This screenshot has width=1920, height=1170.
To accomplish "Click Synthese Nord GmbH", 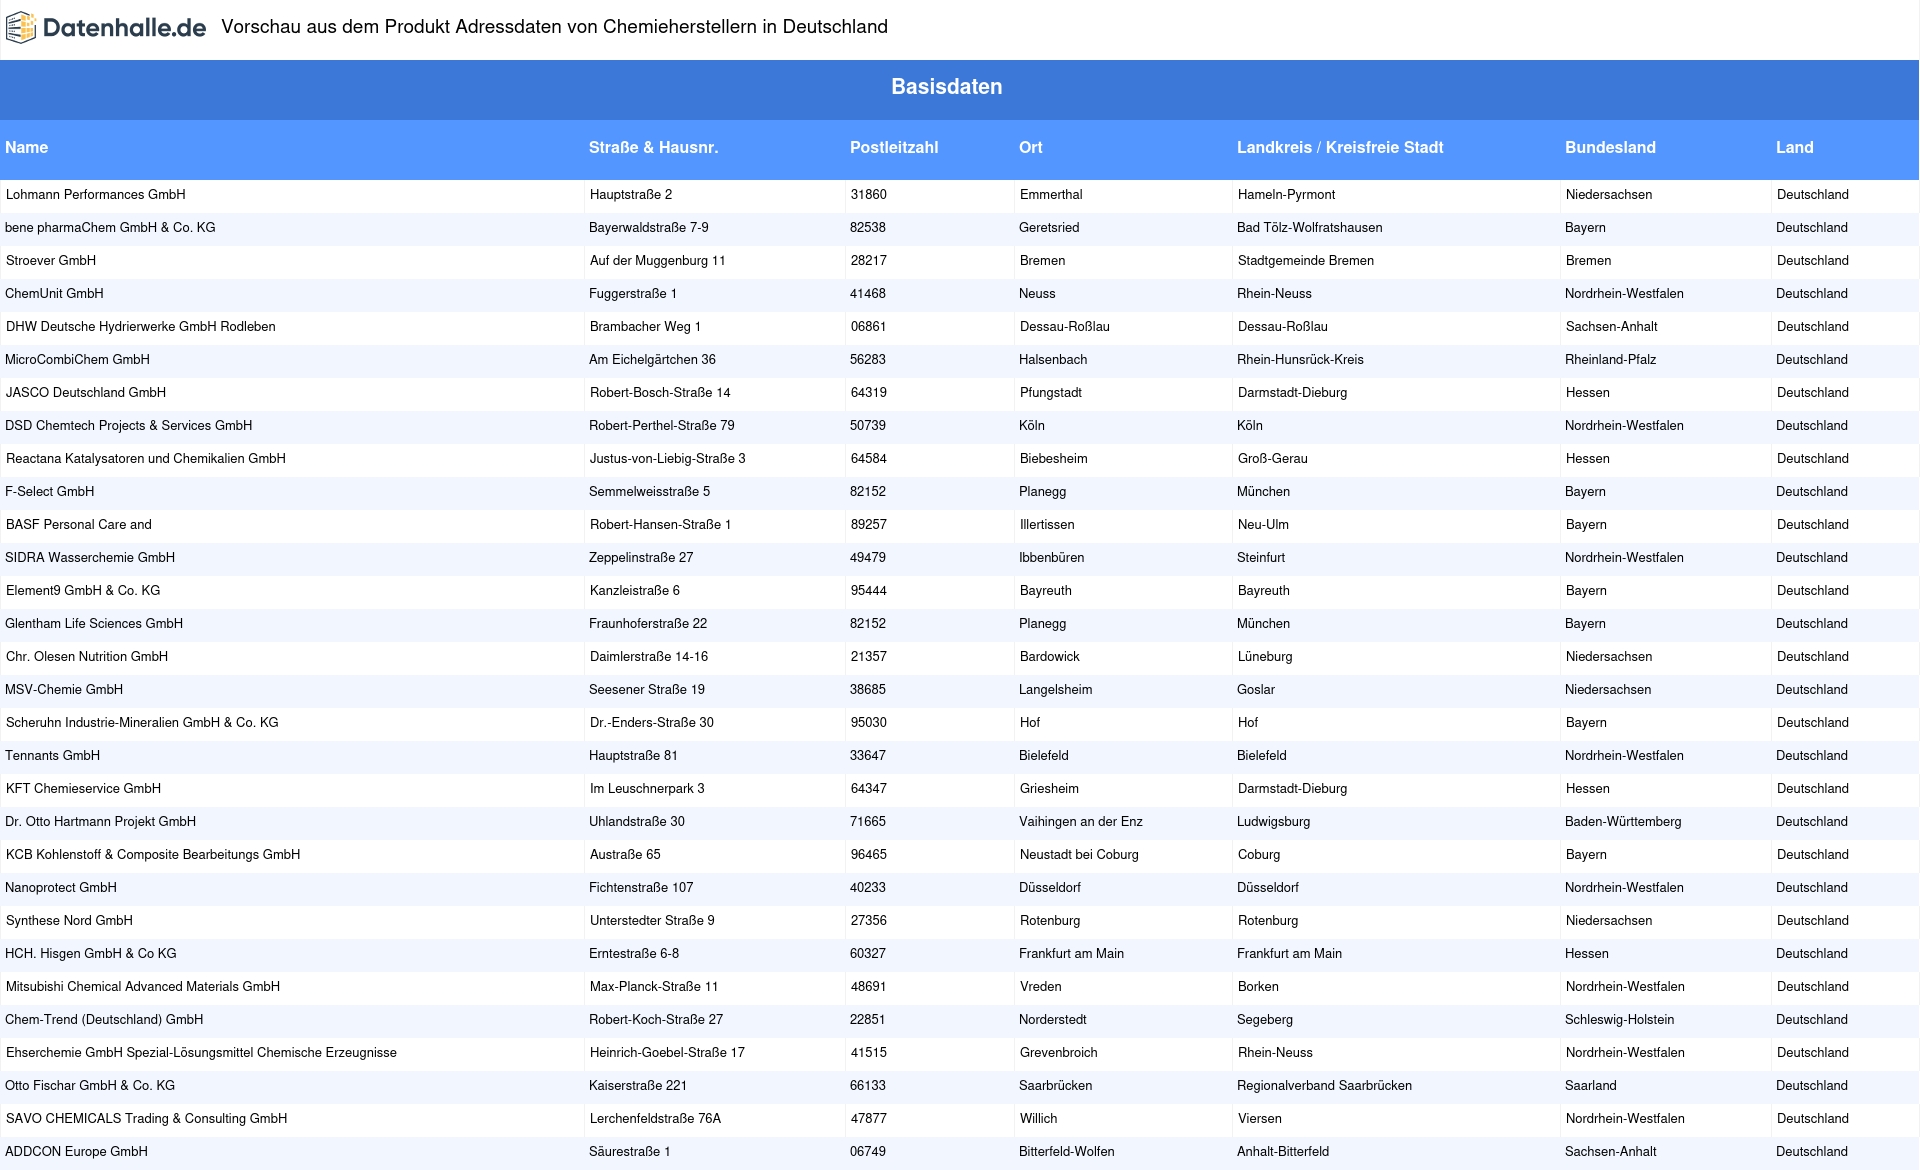I will point(69,921).
